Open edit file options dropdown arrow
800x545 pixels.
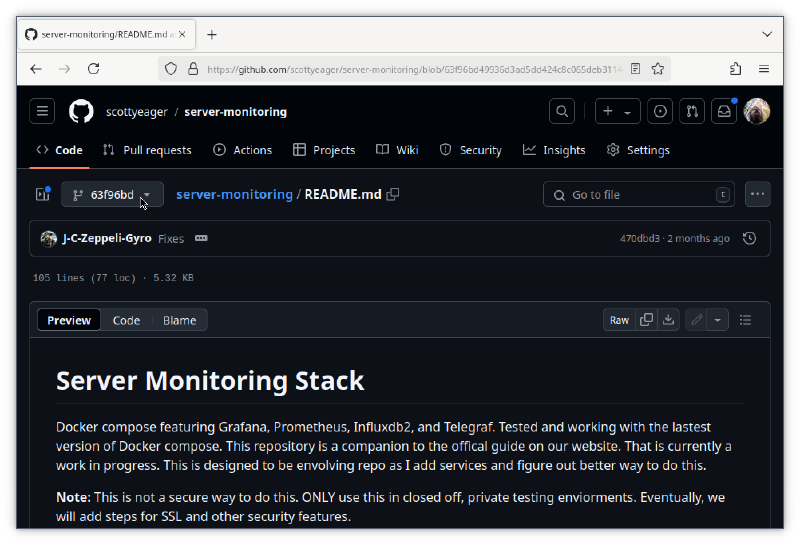718,320
